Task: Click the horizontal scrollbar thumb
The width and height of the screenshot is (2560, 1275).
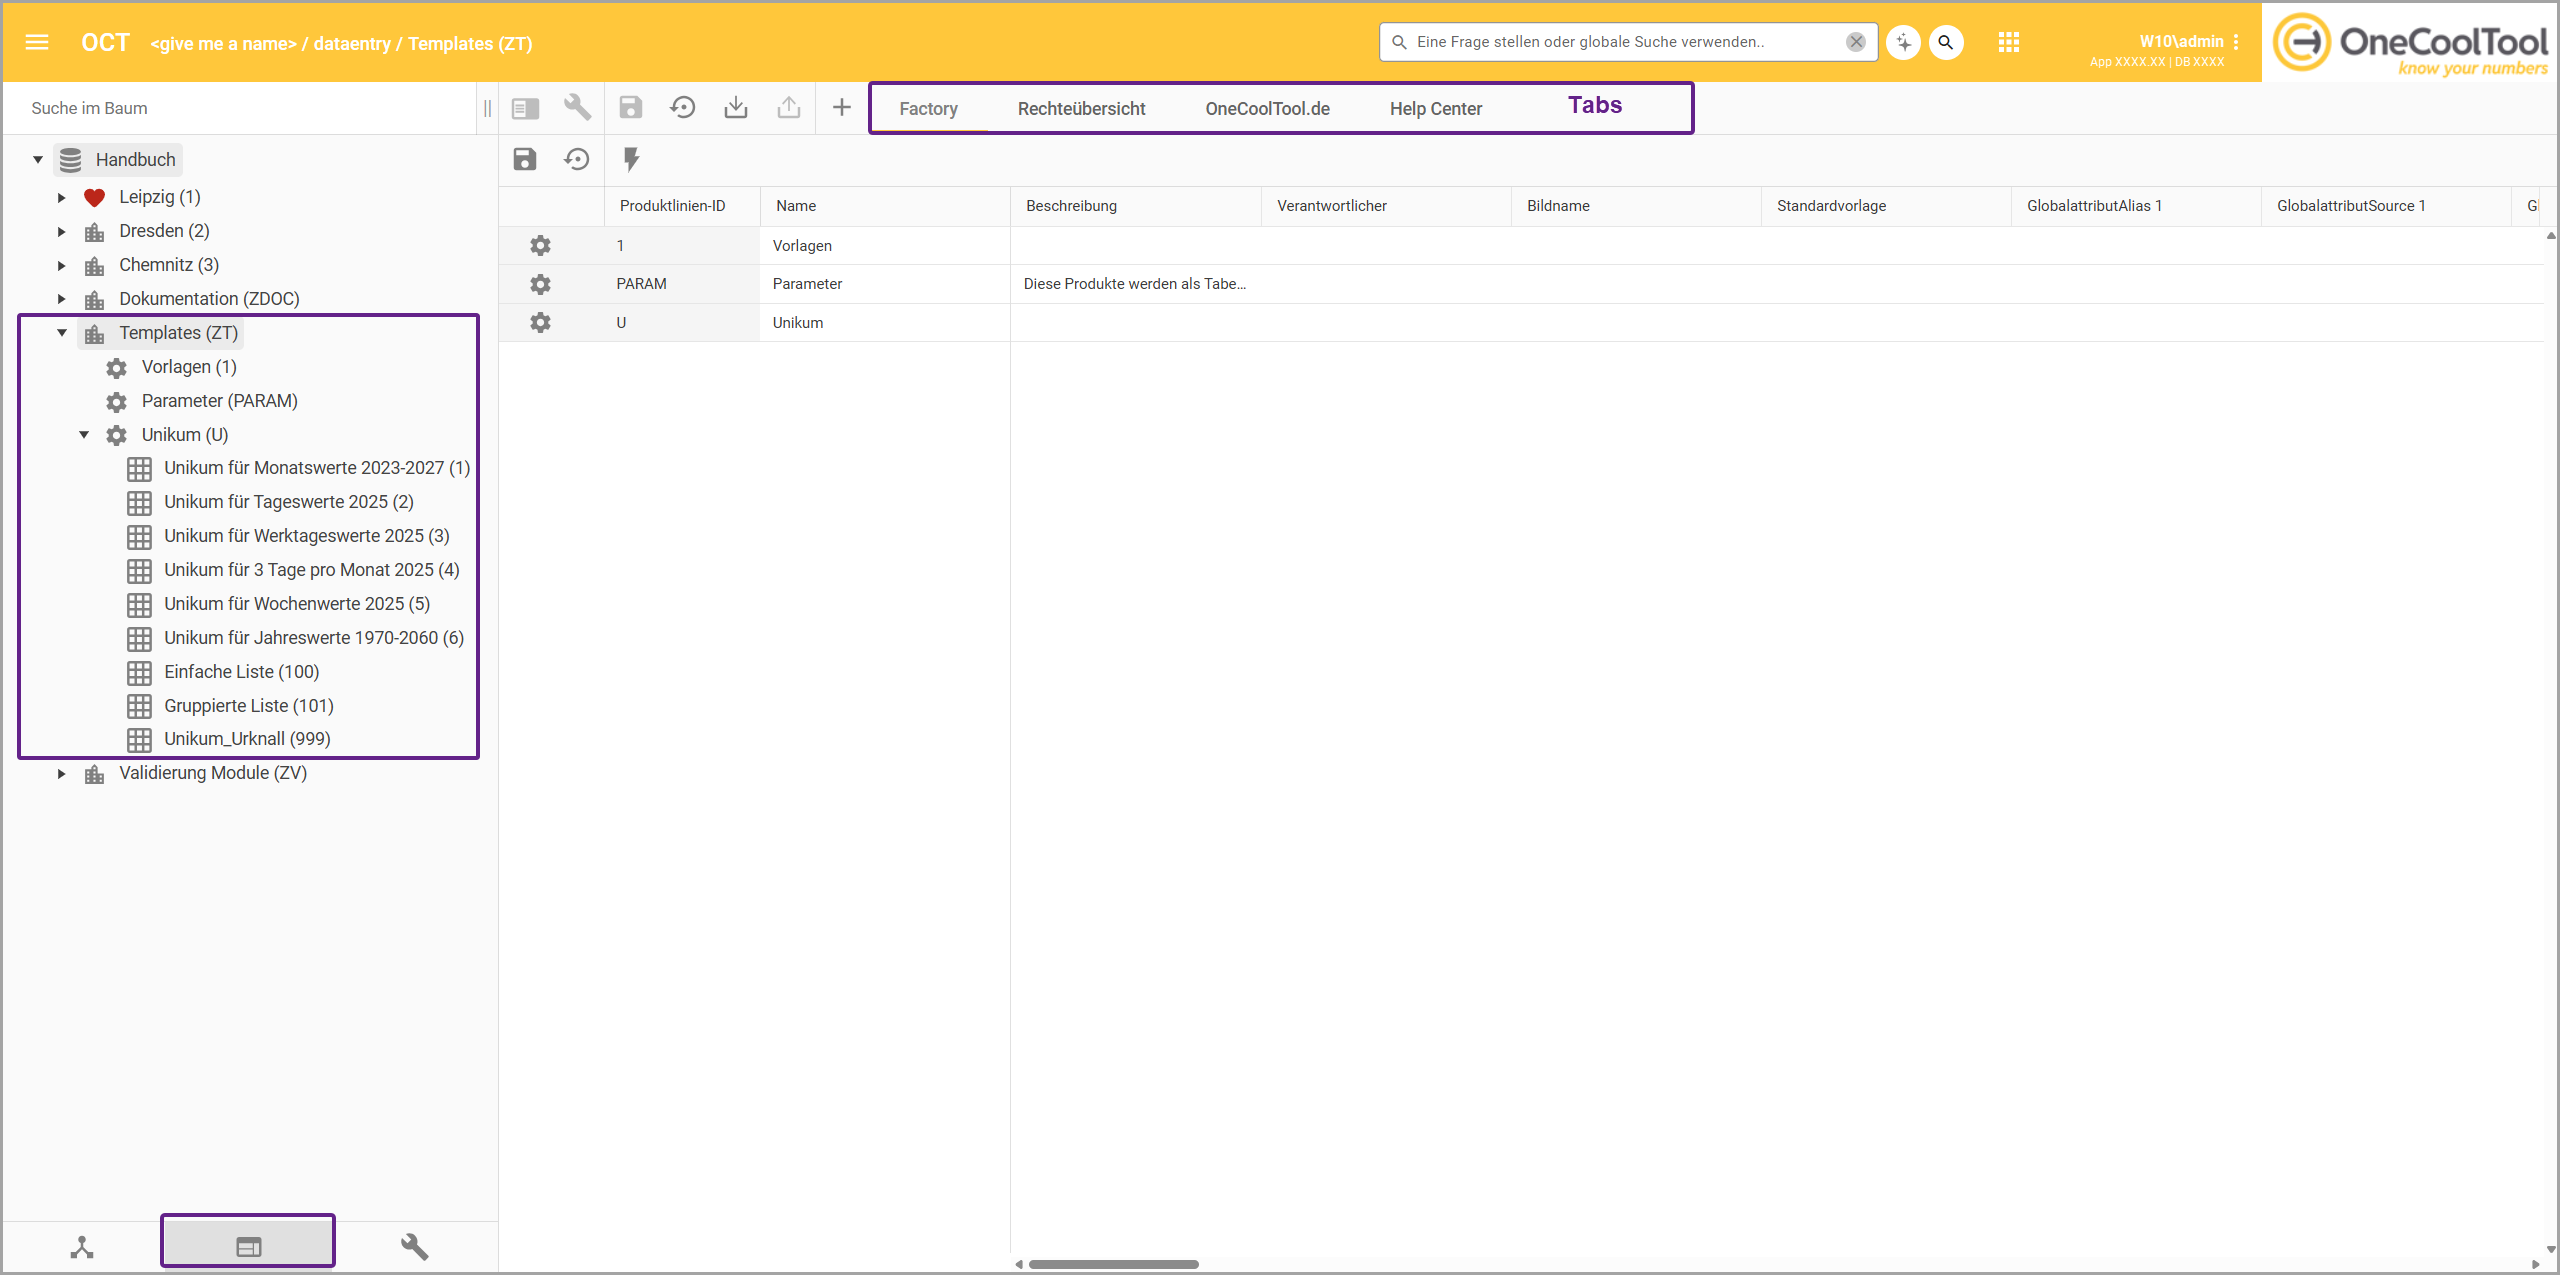Action: (1113, 1264)
